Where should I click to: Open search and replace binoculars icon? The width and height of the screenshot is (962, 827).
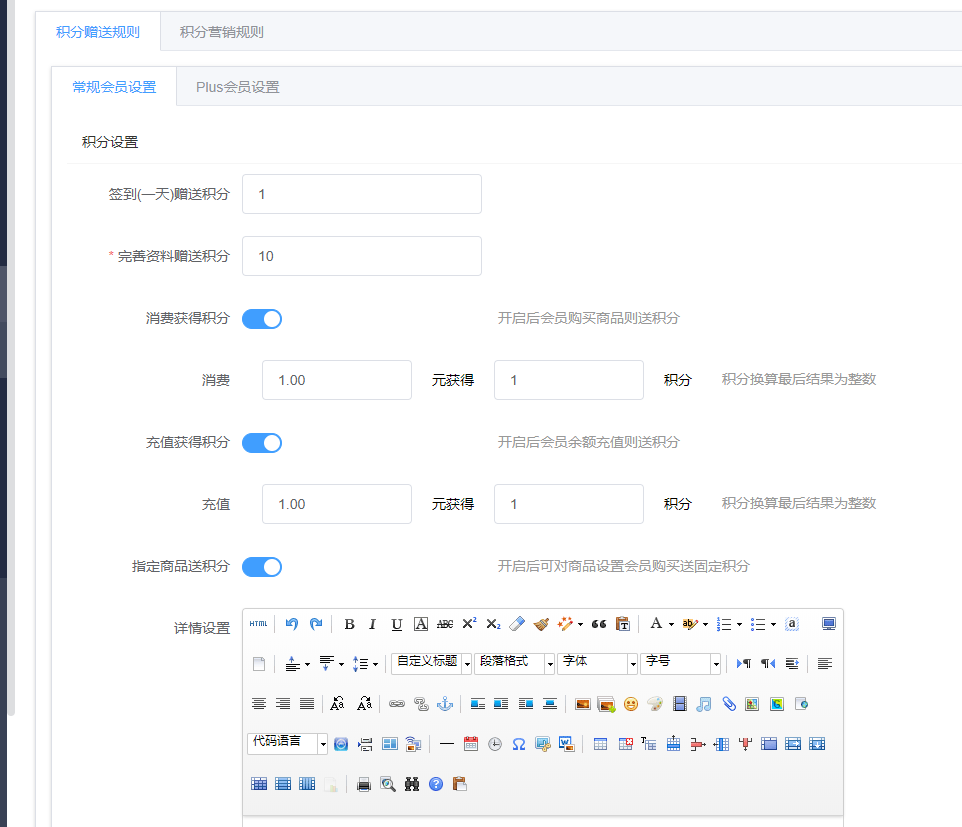click(412, 784)
